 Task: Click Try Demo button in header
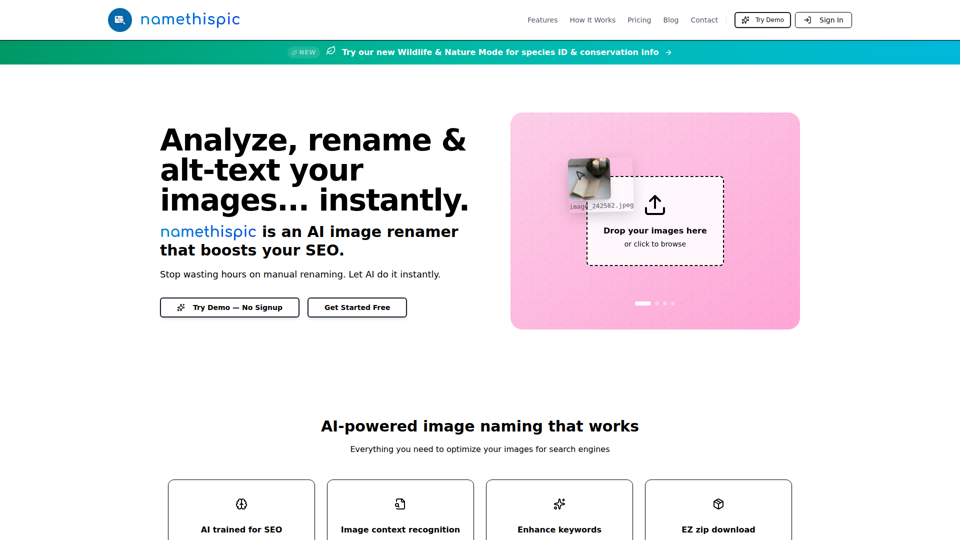click(762, 20)
